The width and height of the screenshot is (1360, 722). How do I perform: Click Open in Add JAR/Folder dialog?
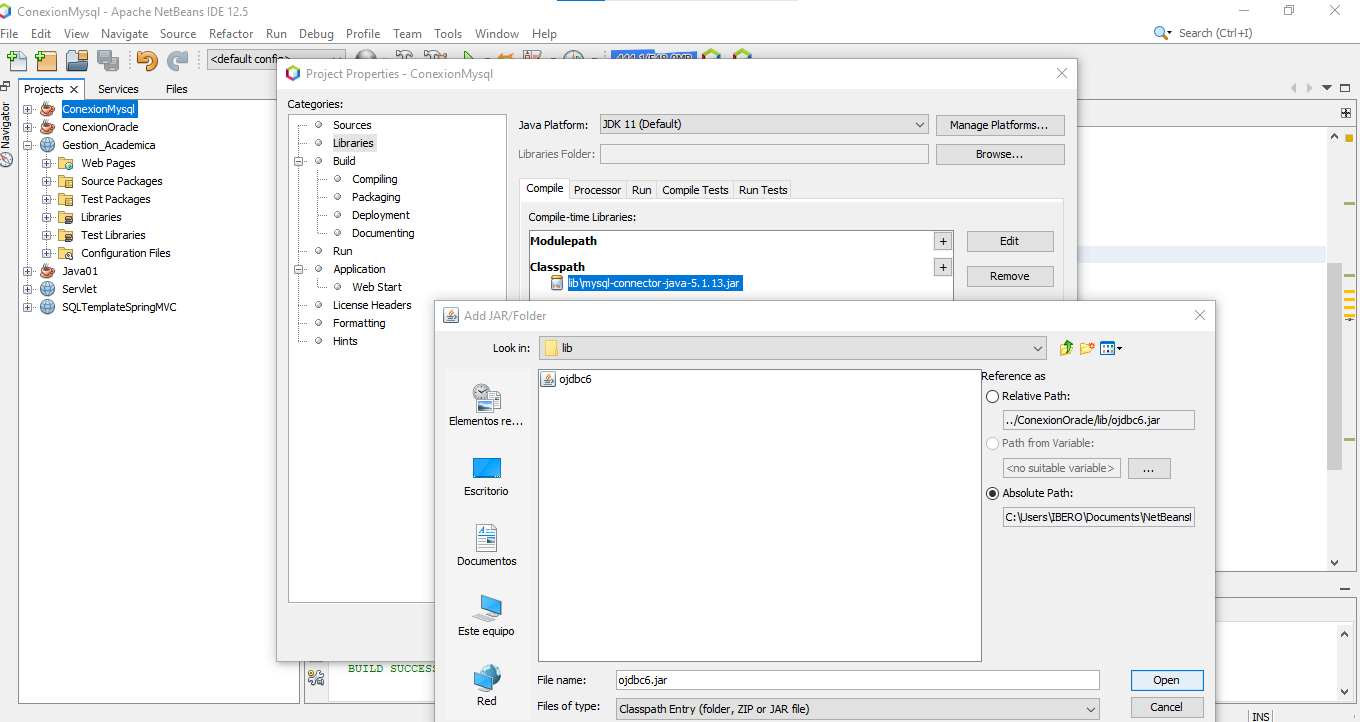[x=1167, y=680]
